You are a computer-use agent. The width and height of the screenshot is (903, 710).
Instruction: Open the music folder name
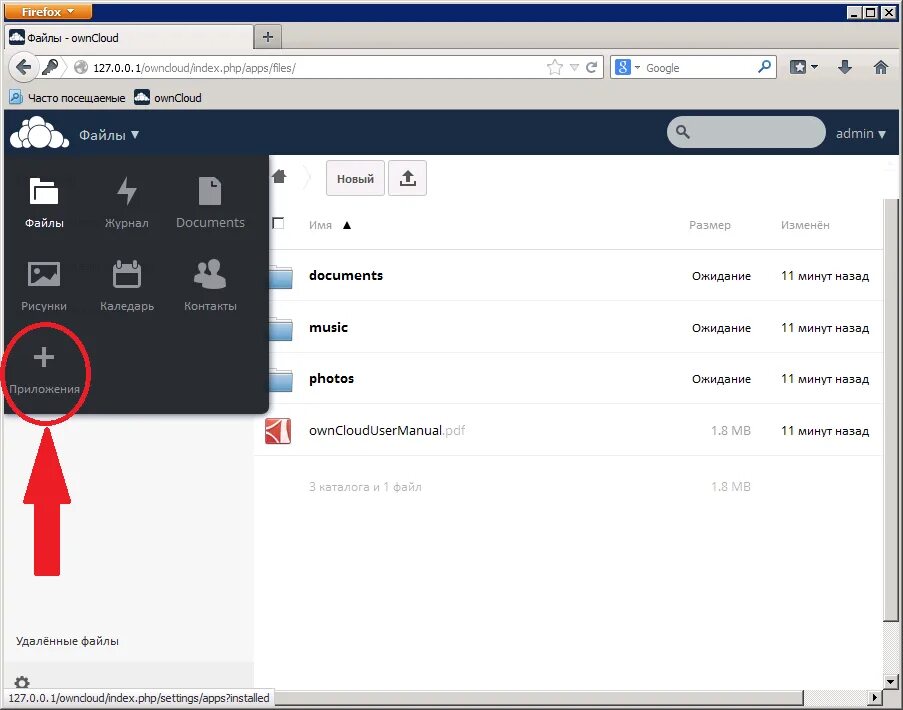click(x=328, y=327)
